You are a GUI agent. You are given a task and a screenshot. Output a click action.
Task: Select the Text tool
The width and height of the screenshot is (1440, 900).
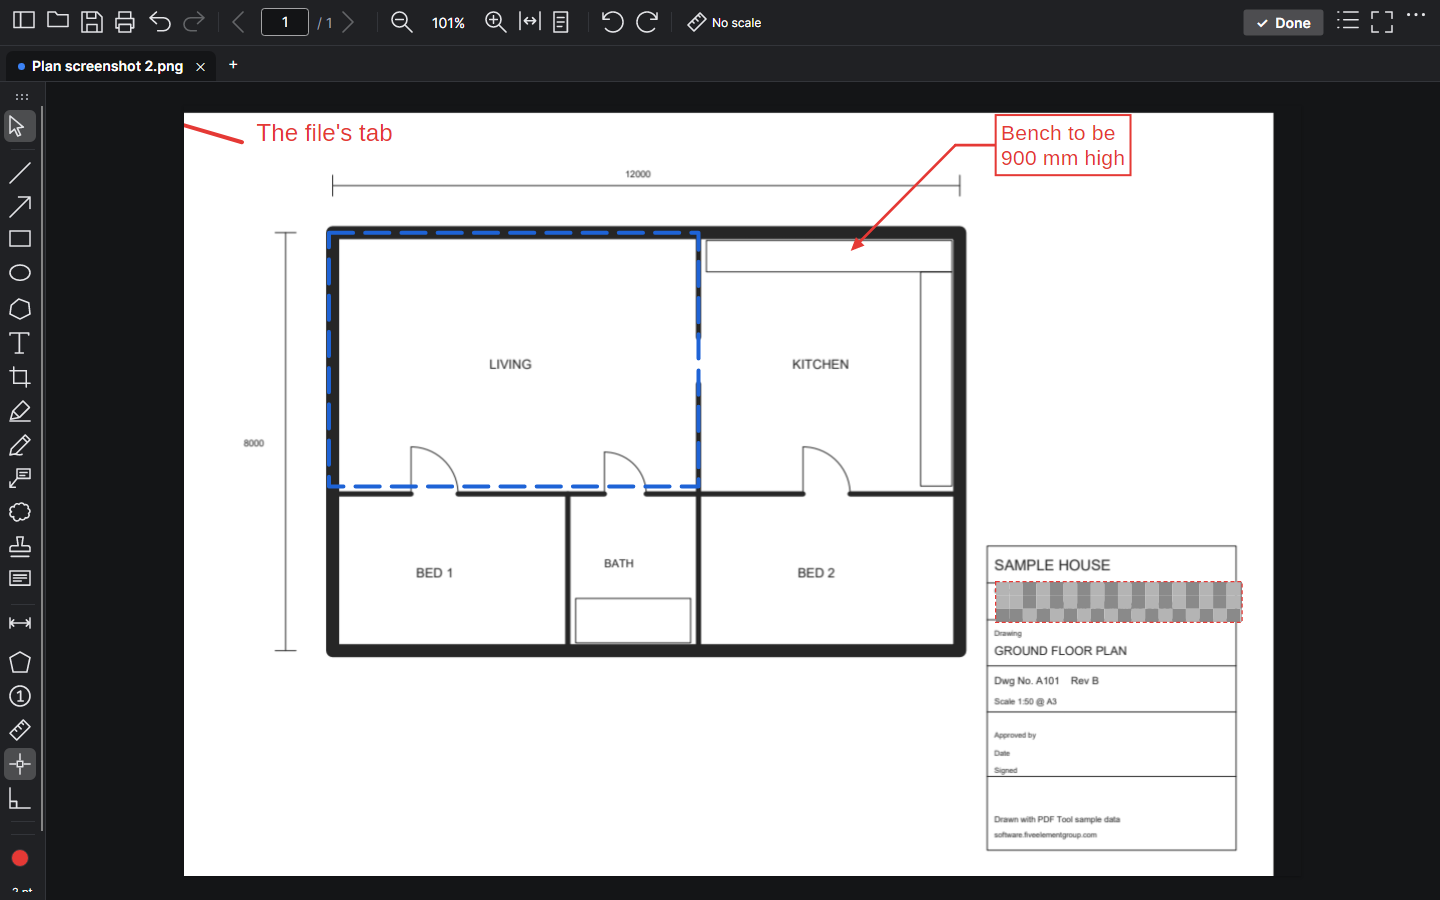pyautogui.click(x=20, y=343)
